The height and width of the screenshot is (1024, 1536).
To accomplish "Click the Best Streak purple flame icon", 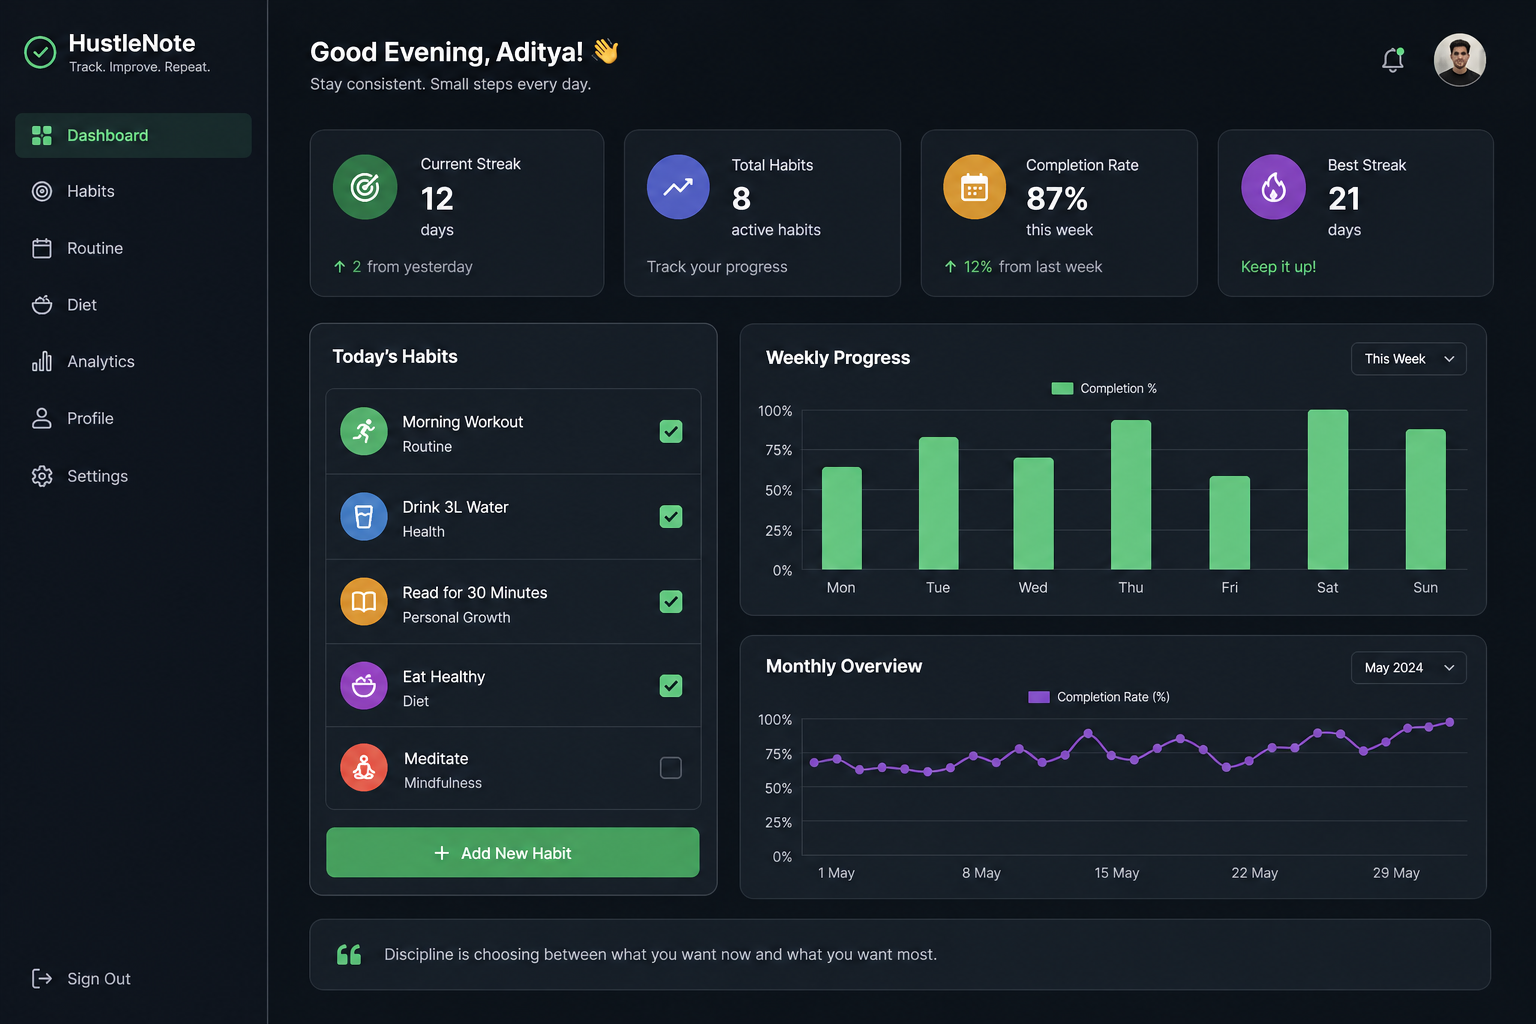I will [x=1273, y=187].
